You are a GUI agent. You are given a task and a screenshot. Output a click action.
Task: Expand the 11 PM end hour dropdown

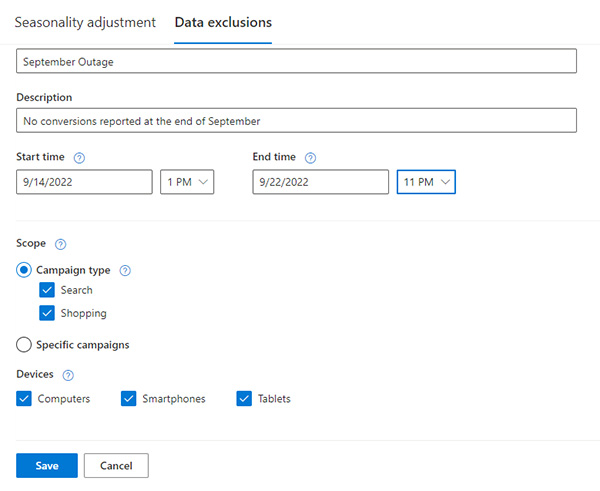426,182
